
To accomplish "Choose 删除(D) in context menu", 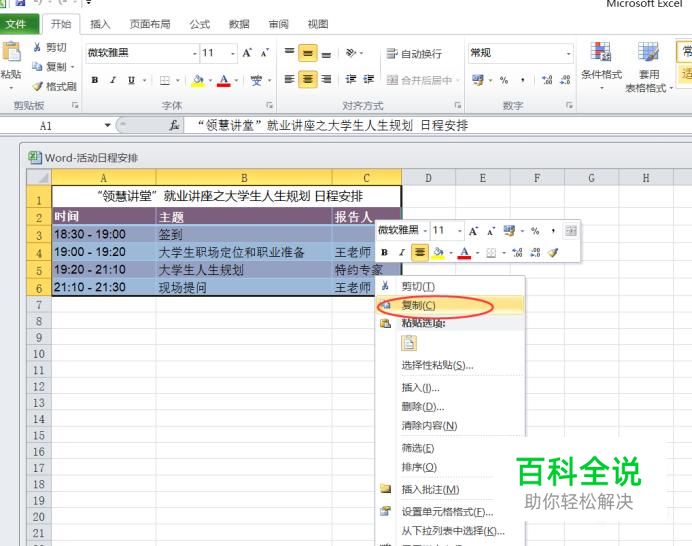I will pos(450,406).
